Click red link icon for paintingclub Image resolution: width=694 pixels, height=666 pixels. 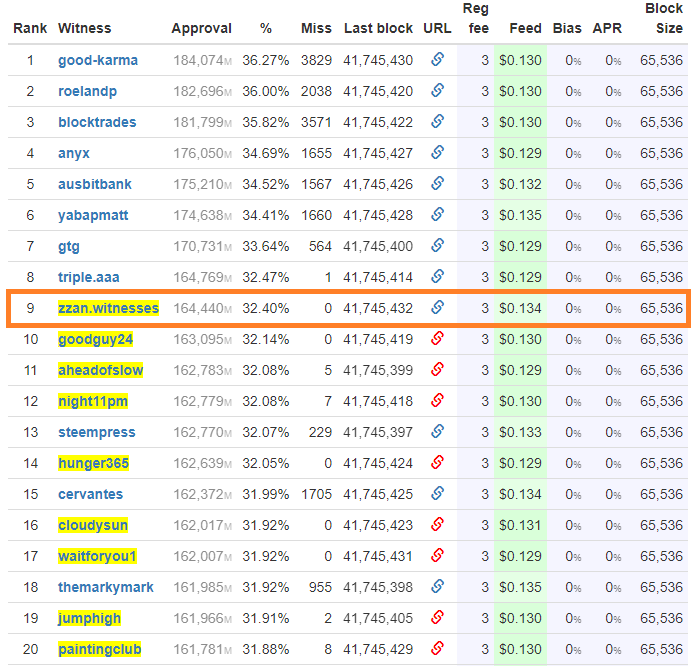(437, 649)
